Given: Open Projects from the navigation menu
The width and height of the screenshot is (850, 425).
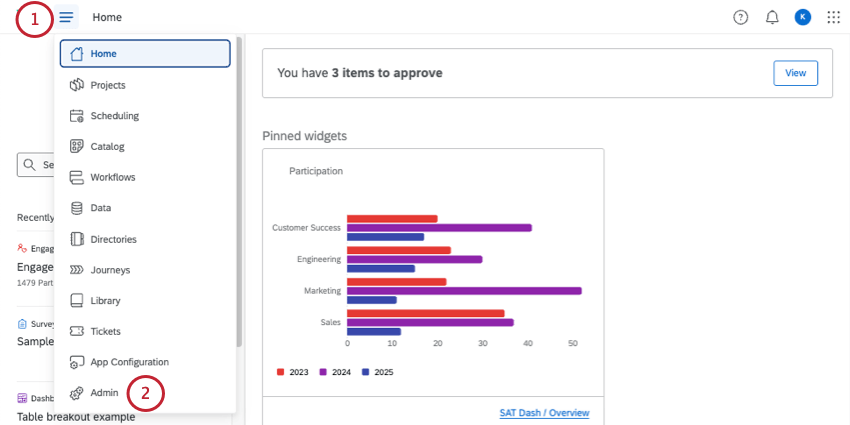Looking at the screenshot, I should [x=107, y=85].
